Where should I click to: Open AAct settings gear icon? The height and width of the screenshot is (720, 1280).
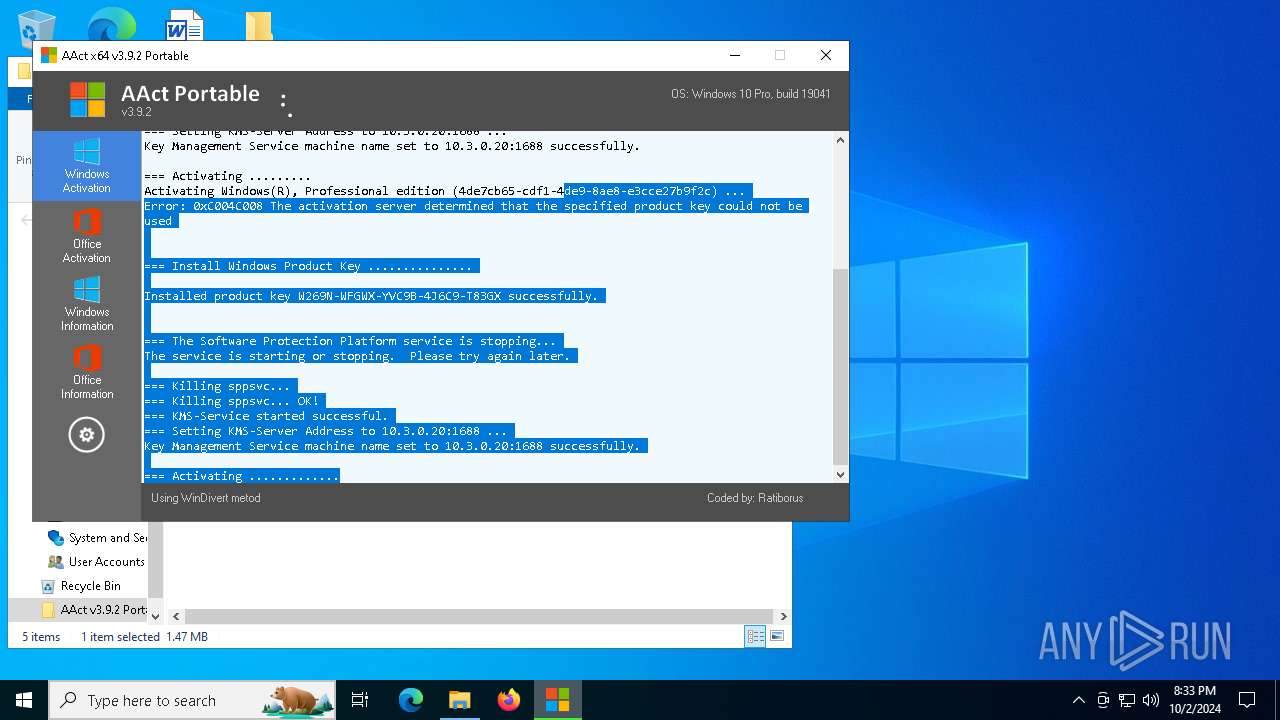(x=86, y=435)
